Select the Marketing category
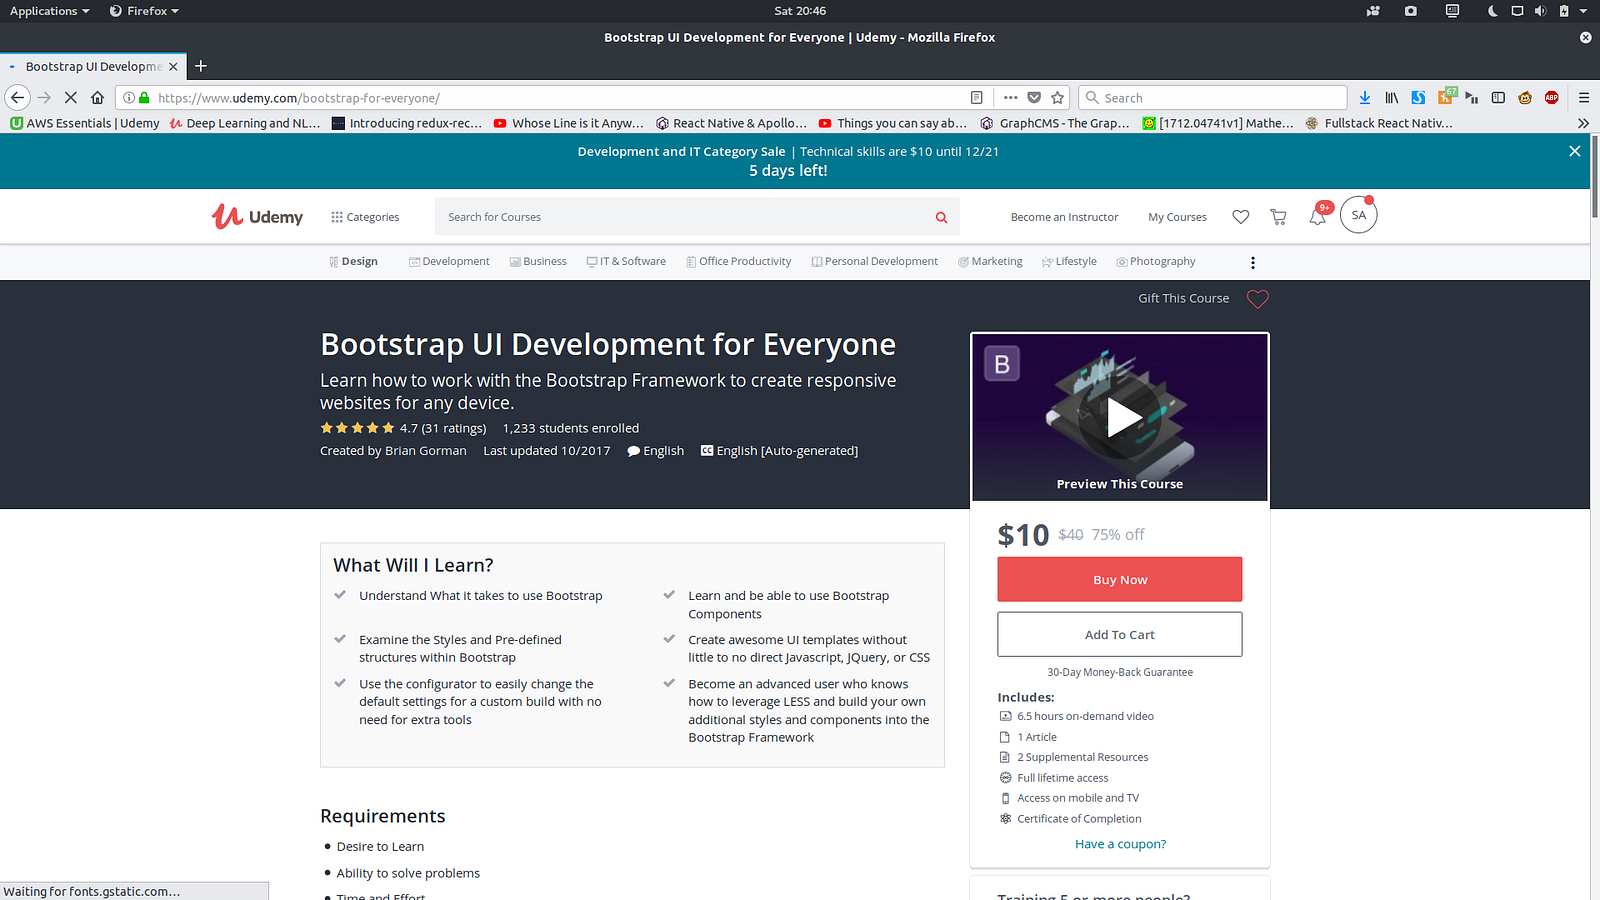The width and height of the screenshot is (1600, 900). click(x=990, y=262)
